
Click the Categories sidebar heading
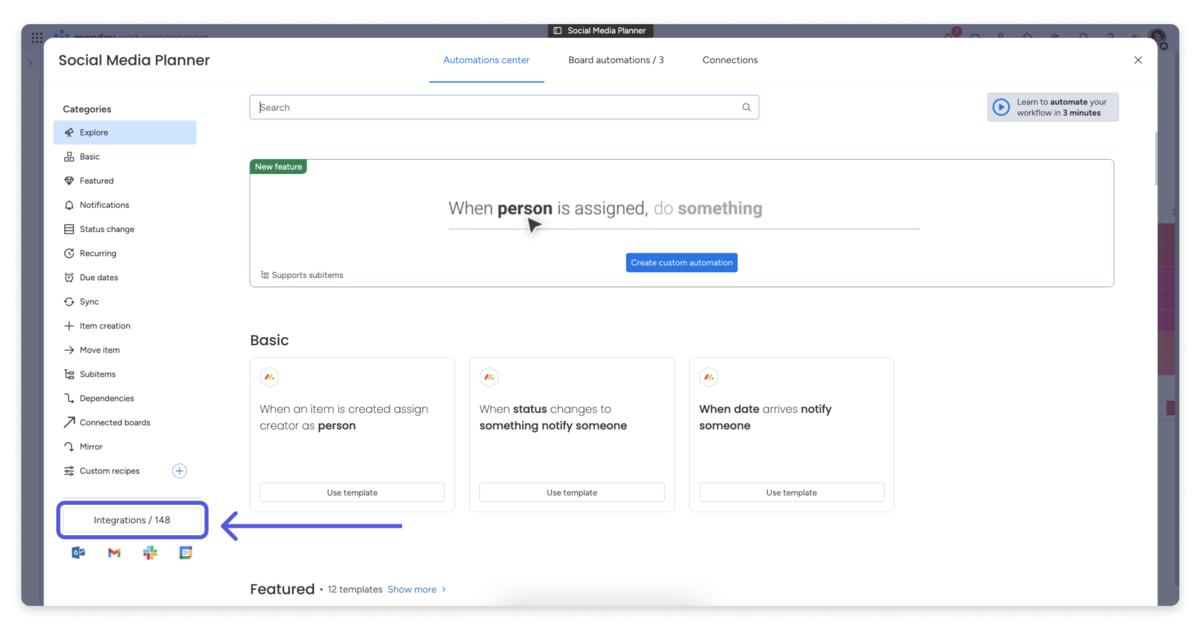point(87,109)
